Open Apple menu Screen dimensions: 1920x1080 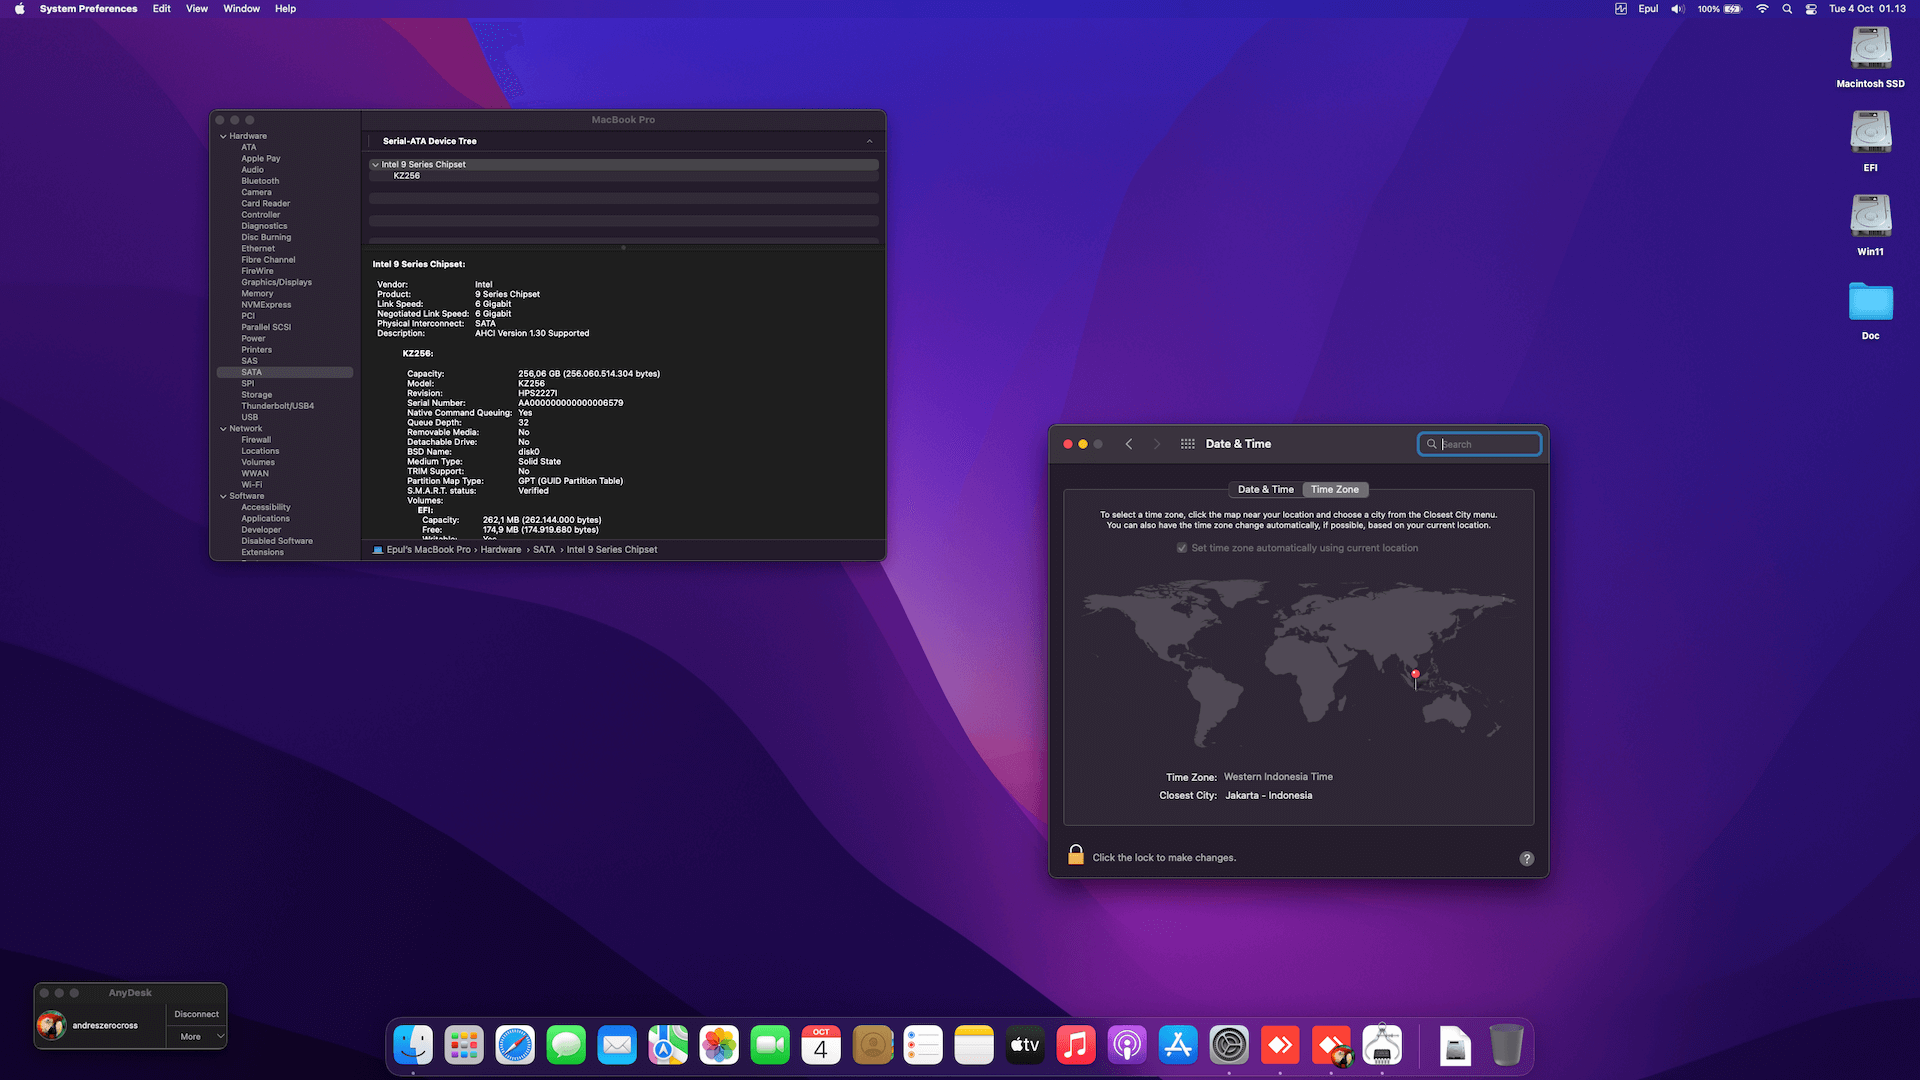pyautogui.click(x=19, y=9)
